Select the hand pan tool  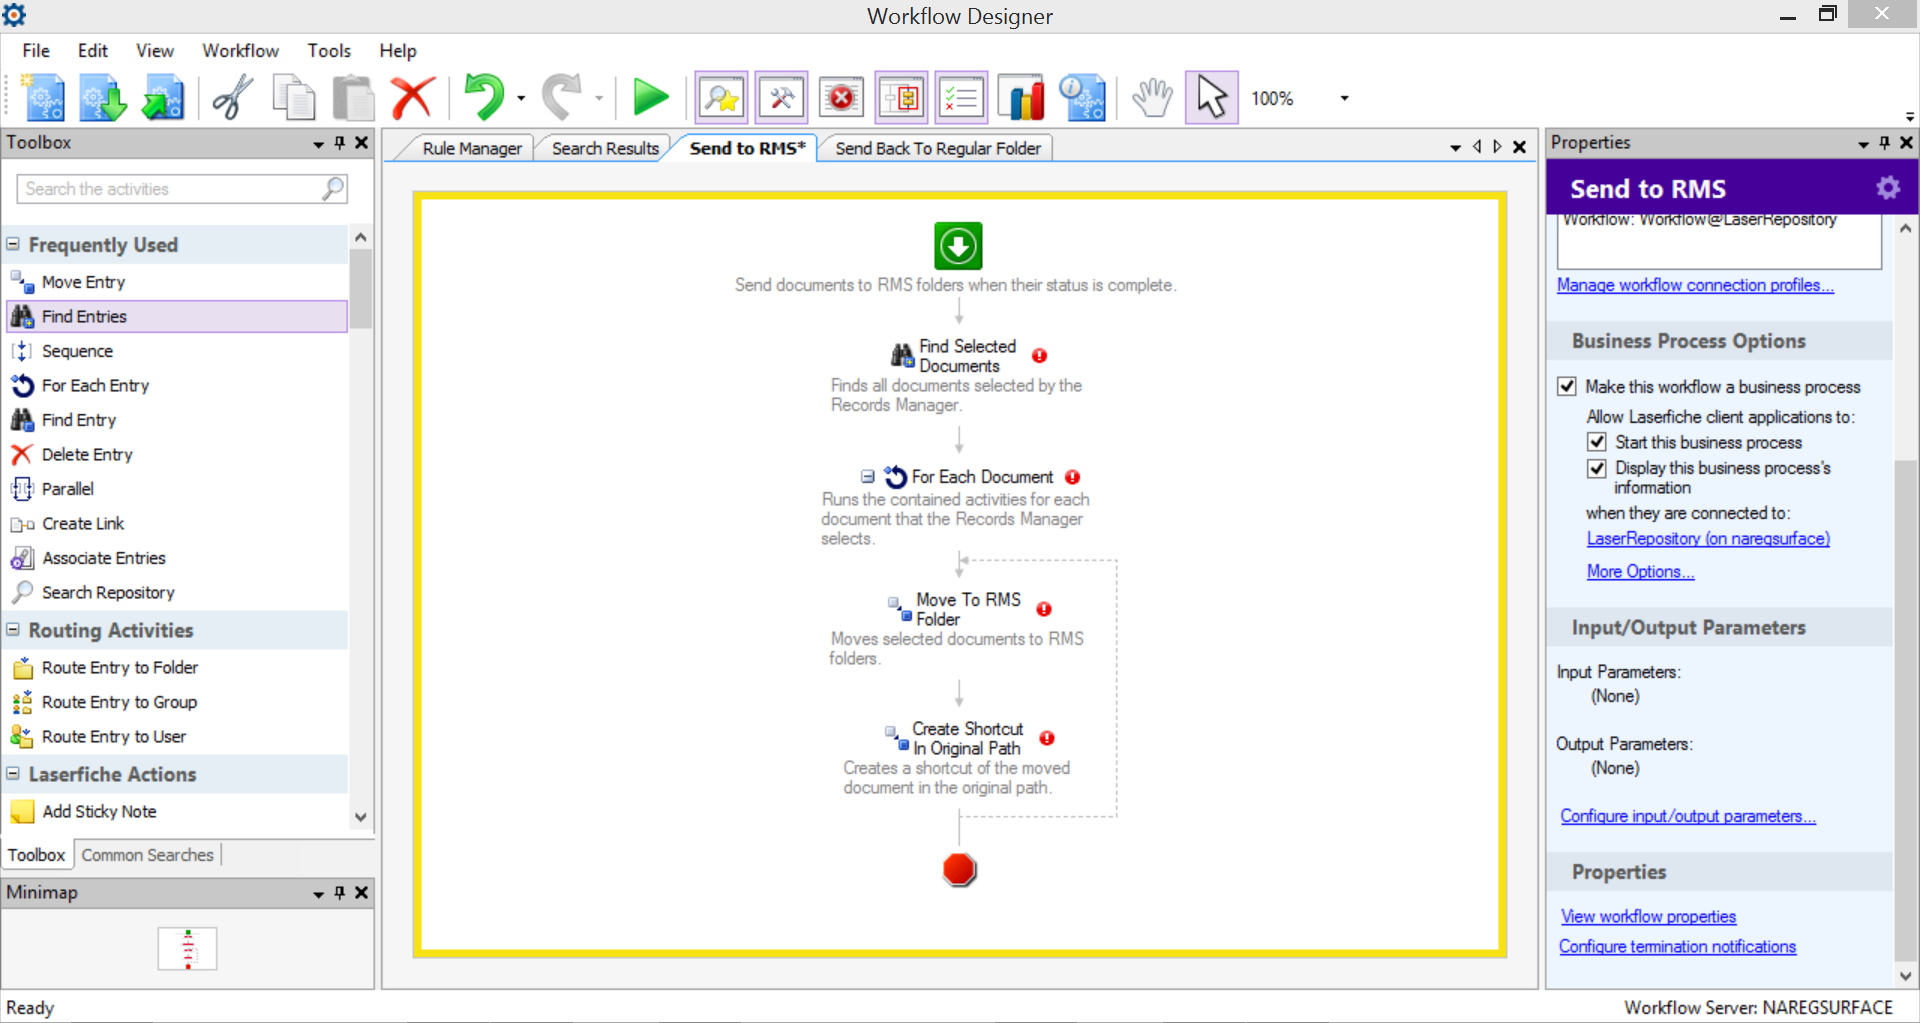[1152, 98]
